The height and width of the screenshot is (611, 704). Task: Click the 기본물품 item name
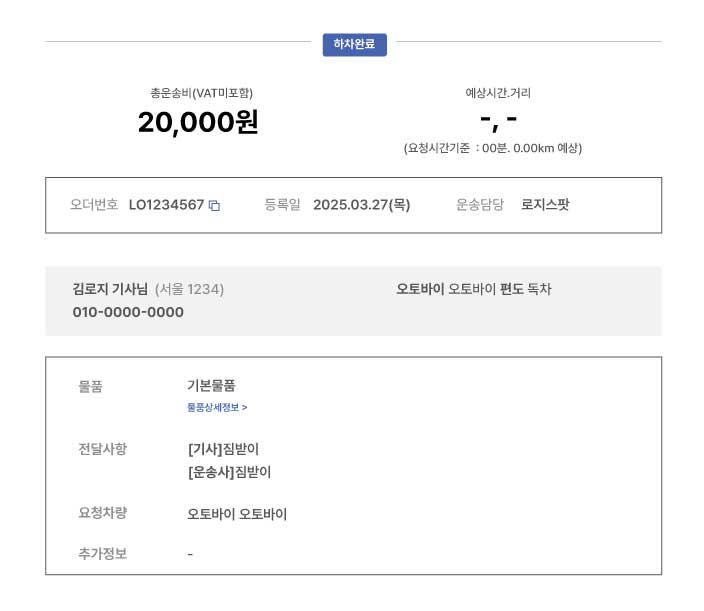(211, 385)
